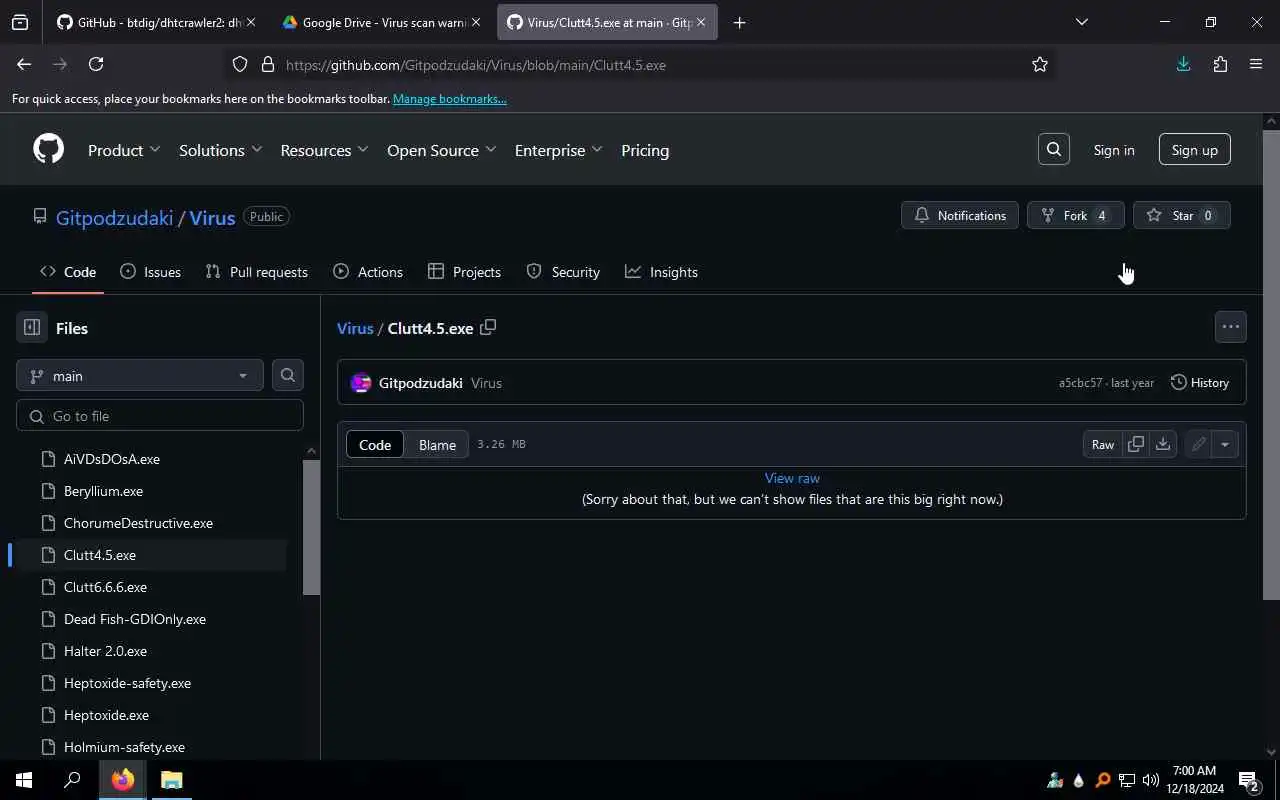
Task: Select the Code view toggle
Action: pyautogui.click(x=375, y=444)
